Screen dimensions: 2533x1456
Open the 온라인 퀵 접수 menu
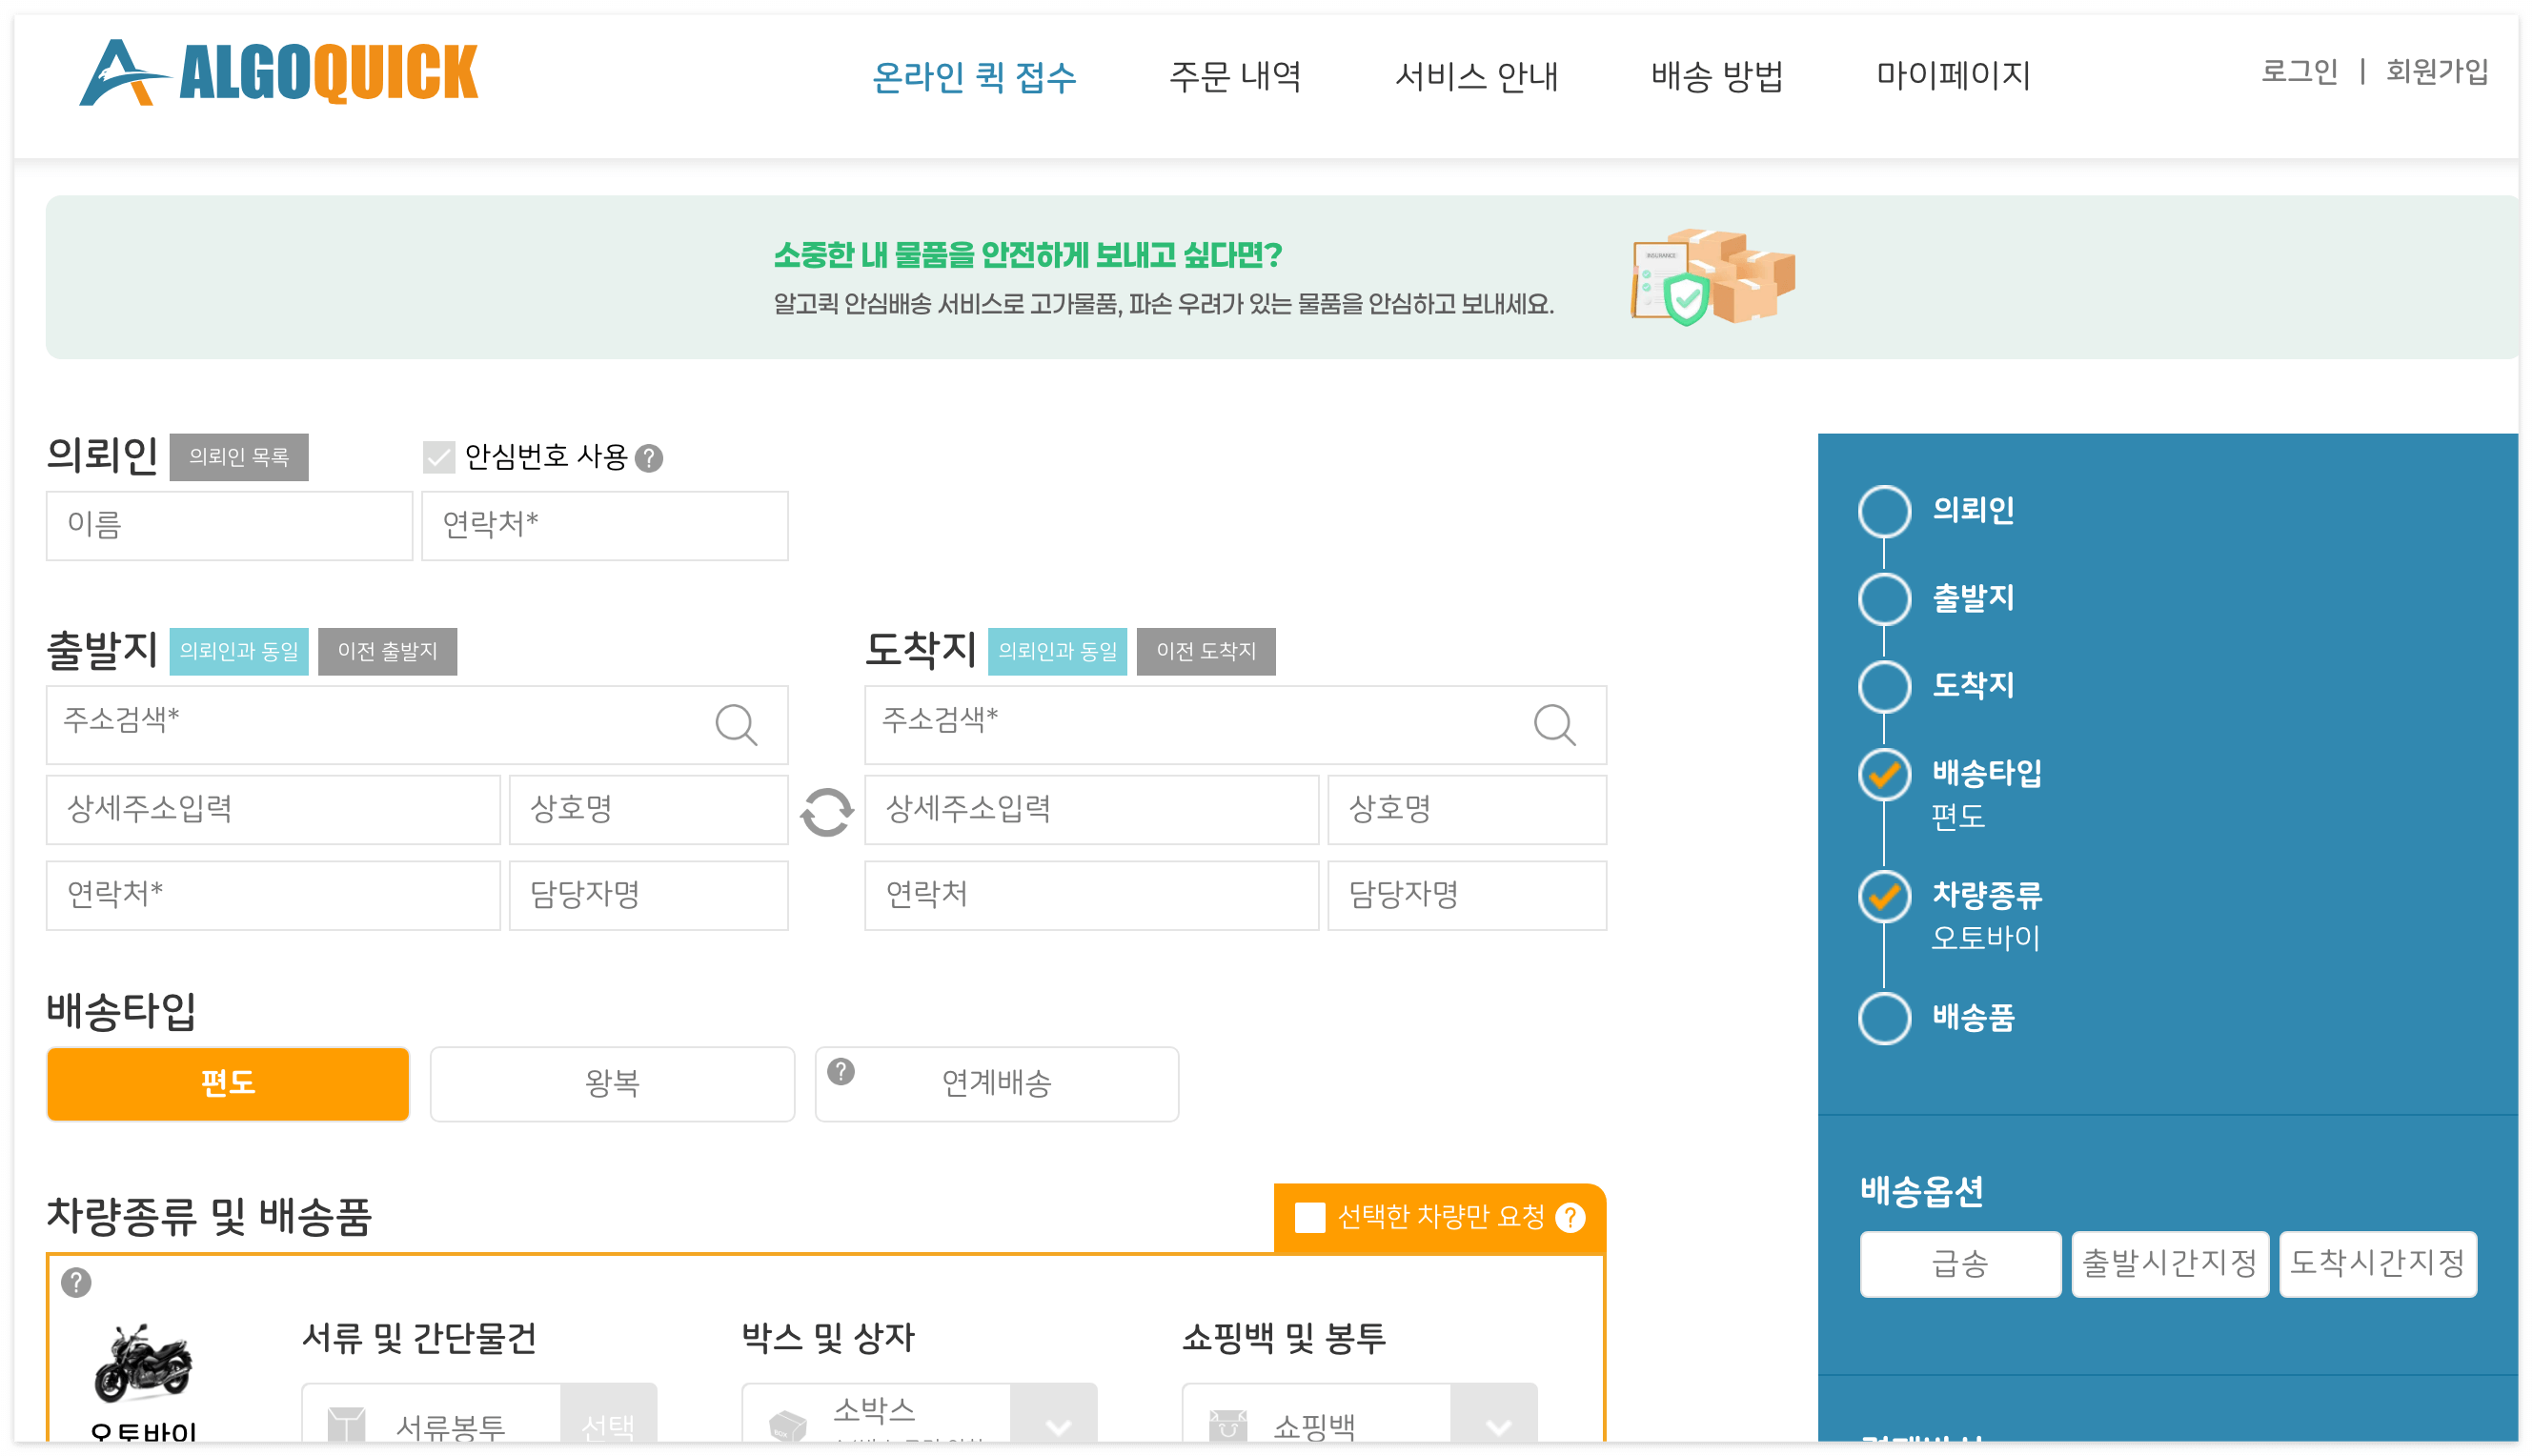(973, 76)
